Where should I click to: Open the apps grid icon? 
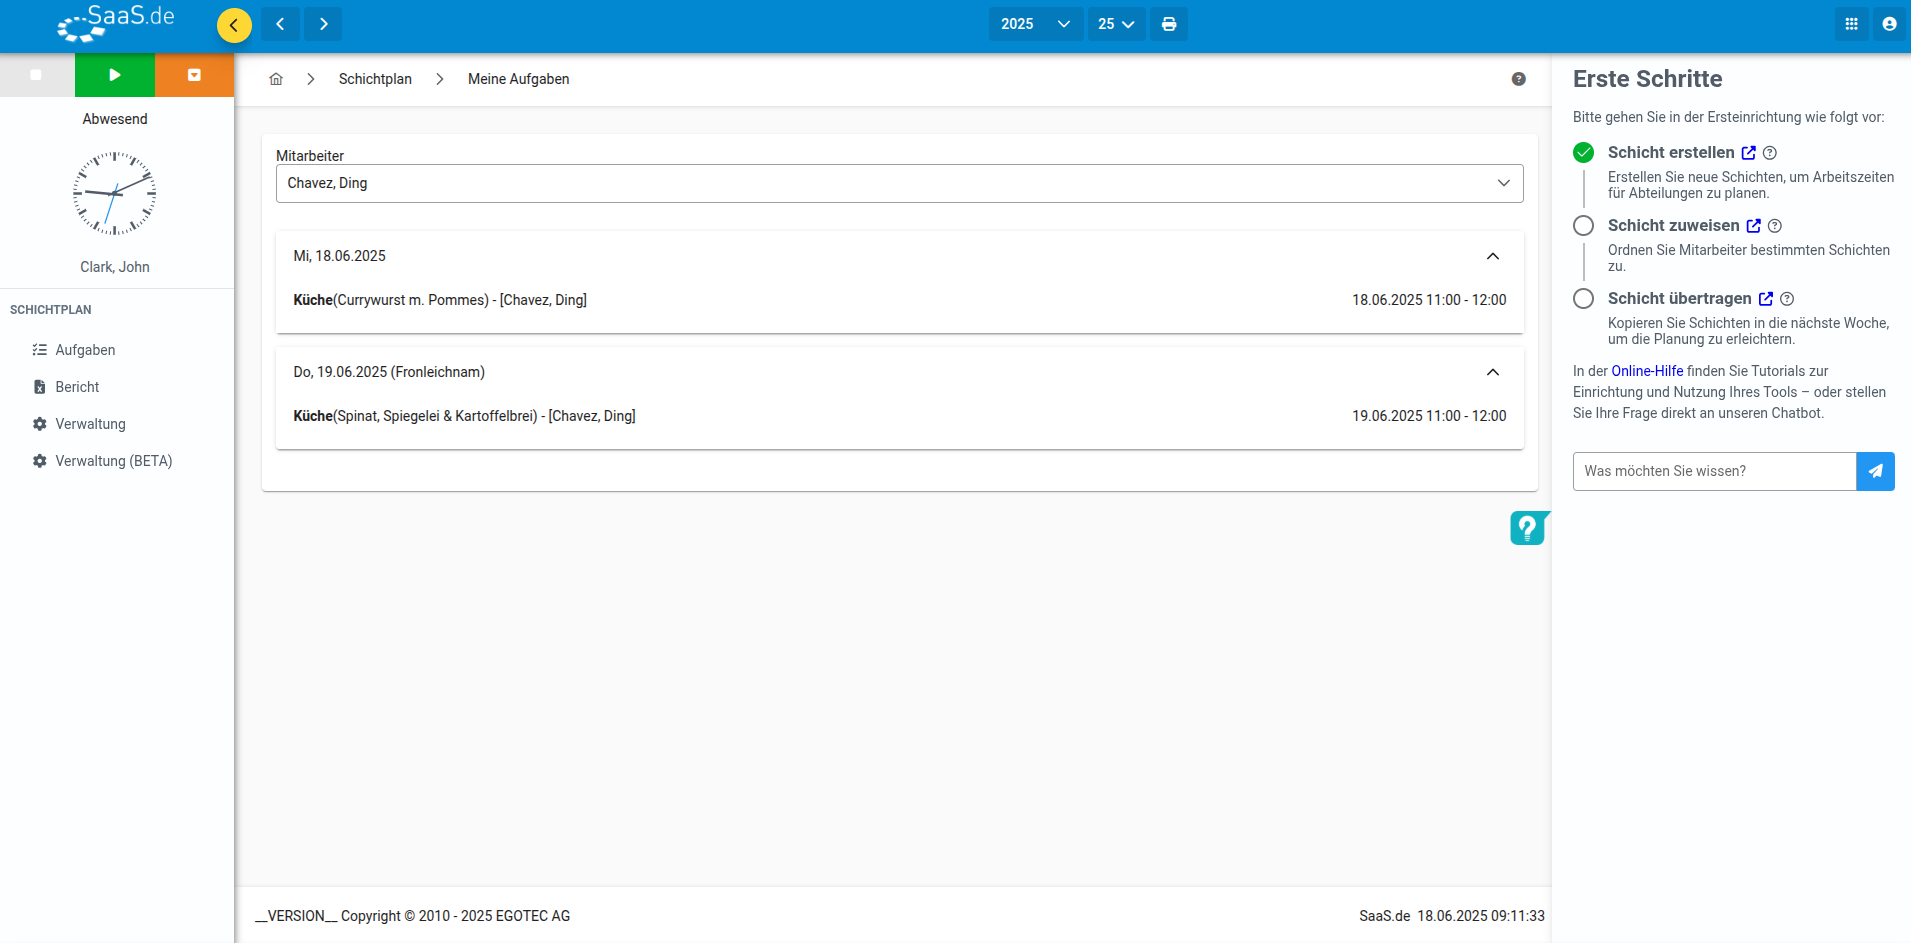[1852, 24]
